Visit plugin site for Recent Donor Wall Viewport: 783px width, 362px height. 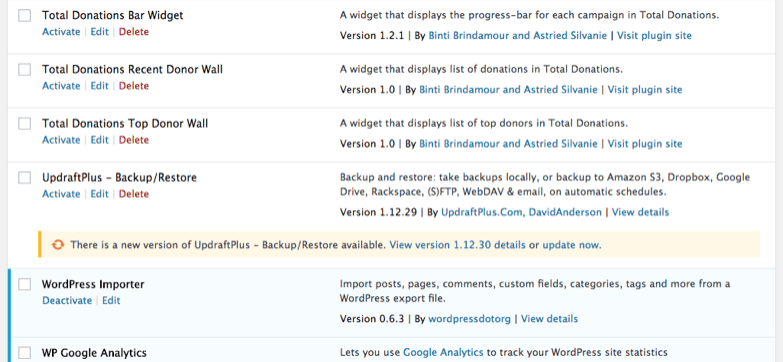(645, 89)
